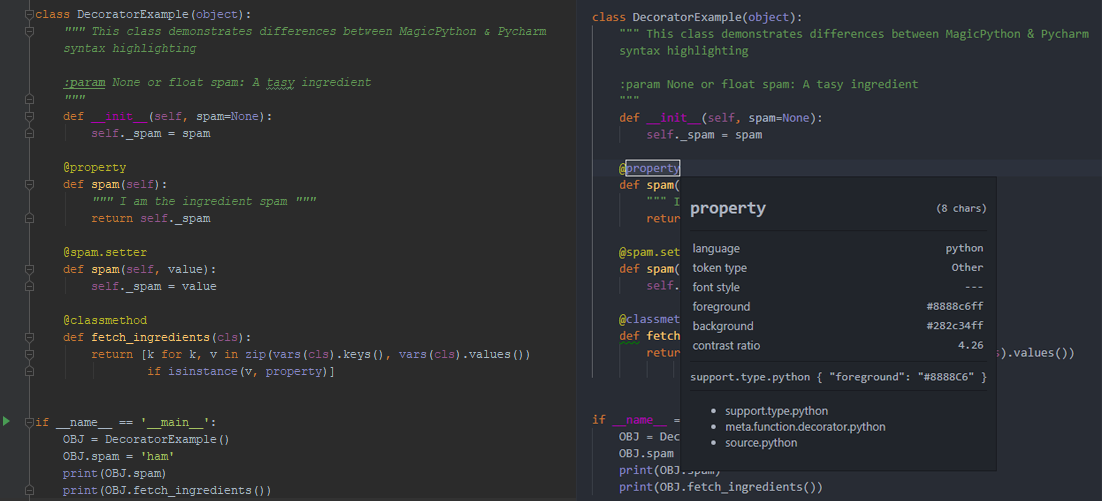This screenshot has height=501, width=1102.
Task: Click fold-end marker beside 'self._spam = spam'
Action: [29, 133]
